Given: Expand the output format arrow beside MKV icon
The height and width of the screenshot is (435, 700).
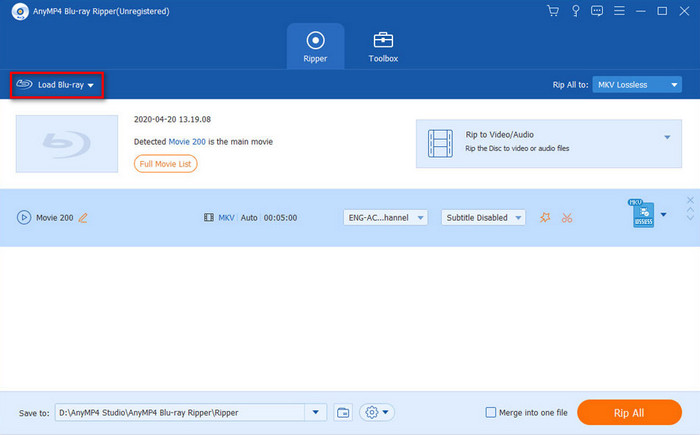Looking at the screenshot, I should pyautogui.click(x=664, y=214).
